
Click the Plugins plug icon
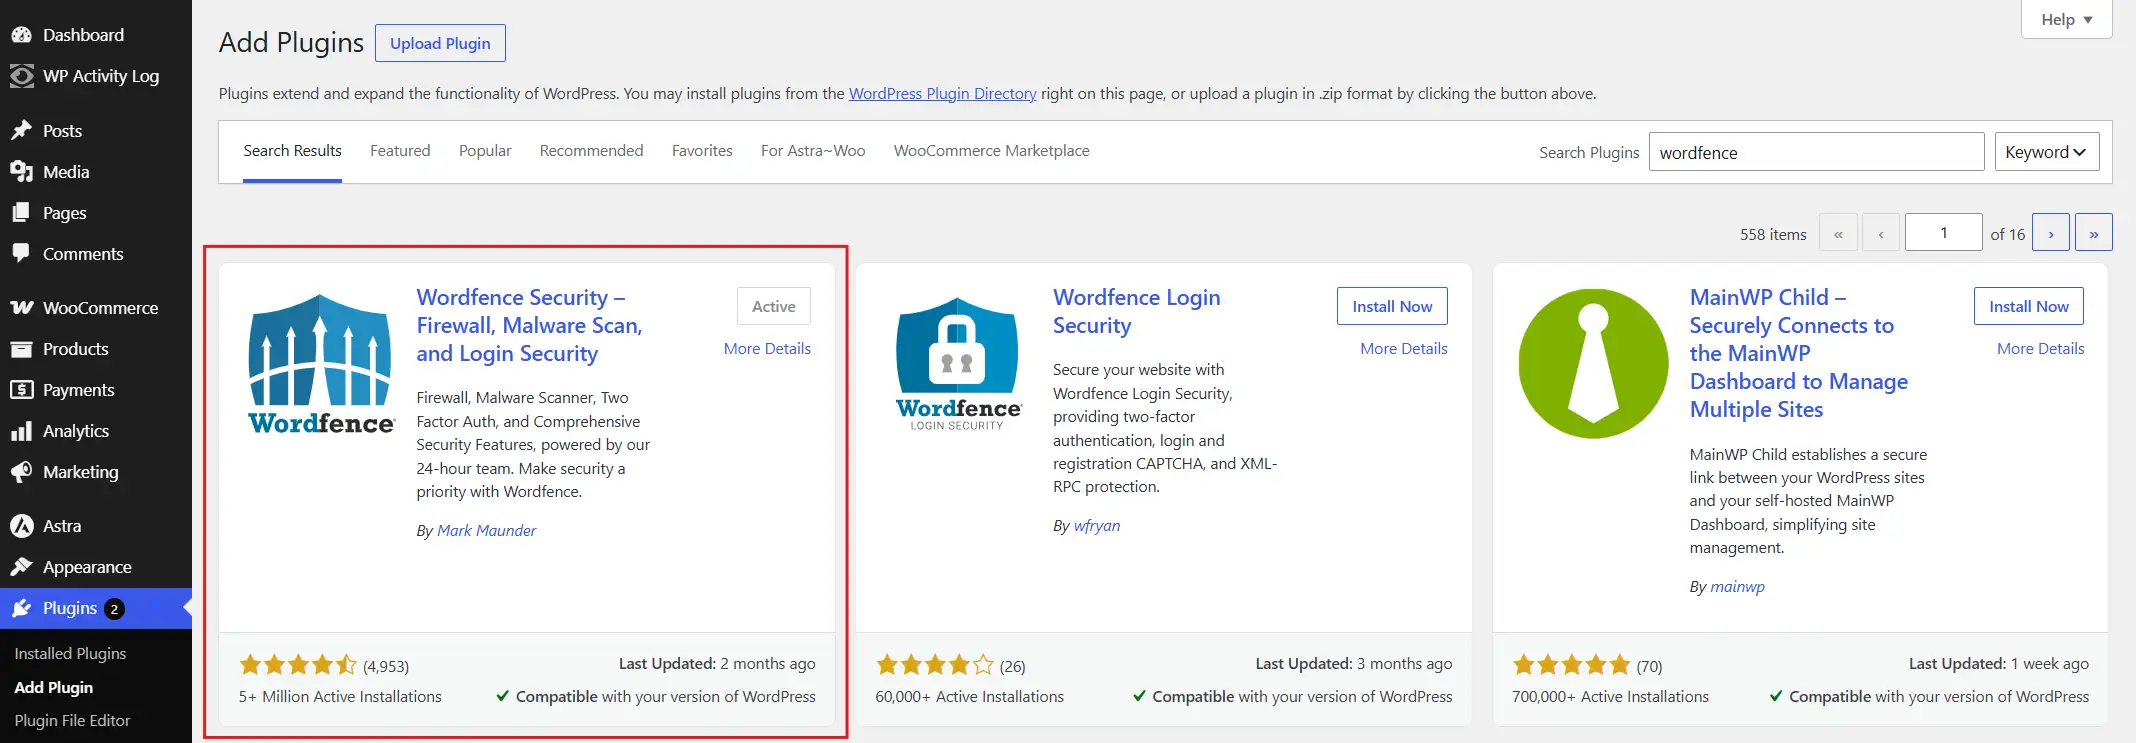point(21,608)
